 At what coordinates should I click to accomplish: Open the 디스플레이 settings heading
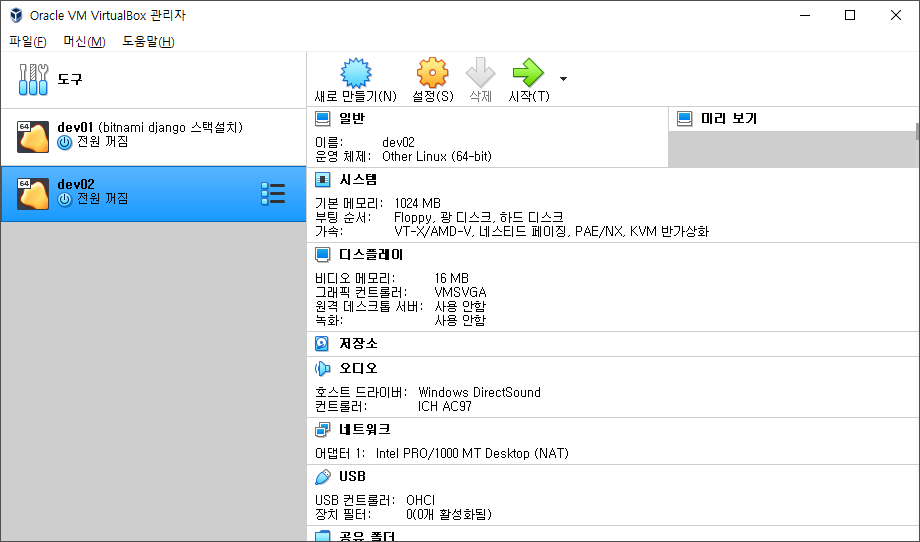click(x=371, y=255)
